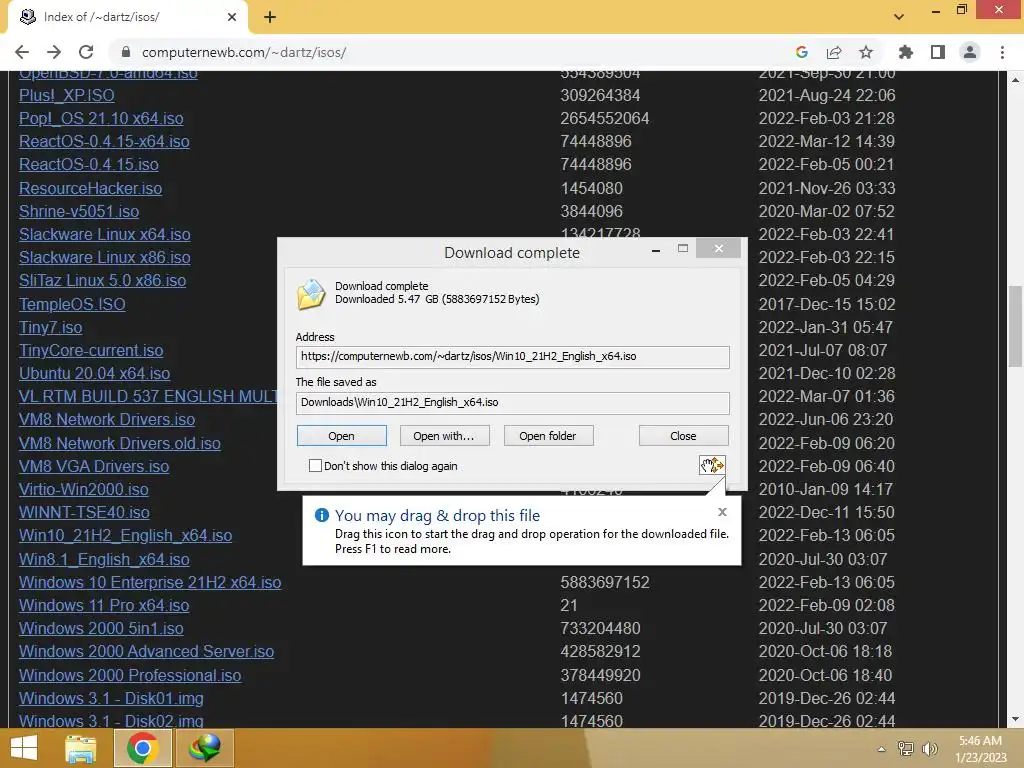Click the Address field in dialog
This screenshot has width=1024, height=768.
click(x=513, y=357)
